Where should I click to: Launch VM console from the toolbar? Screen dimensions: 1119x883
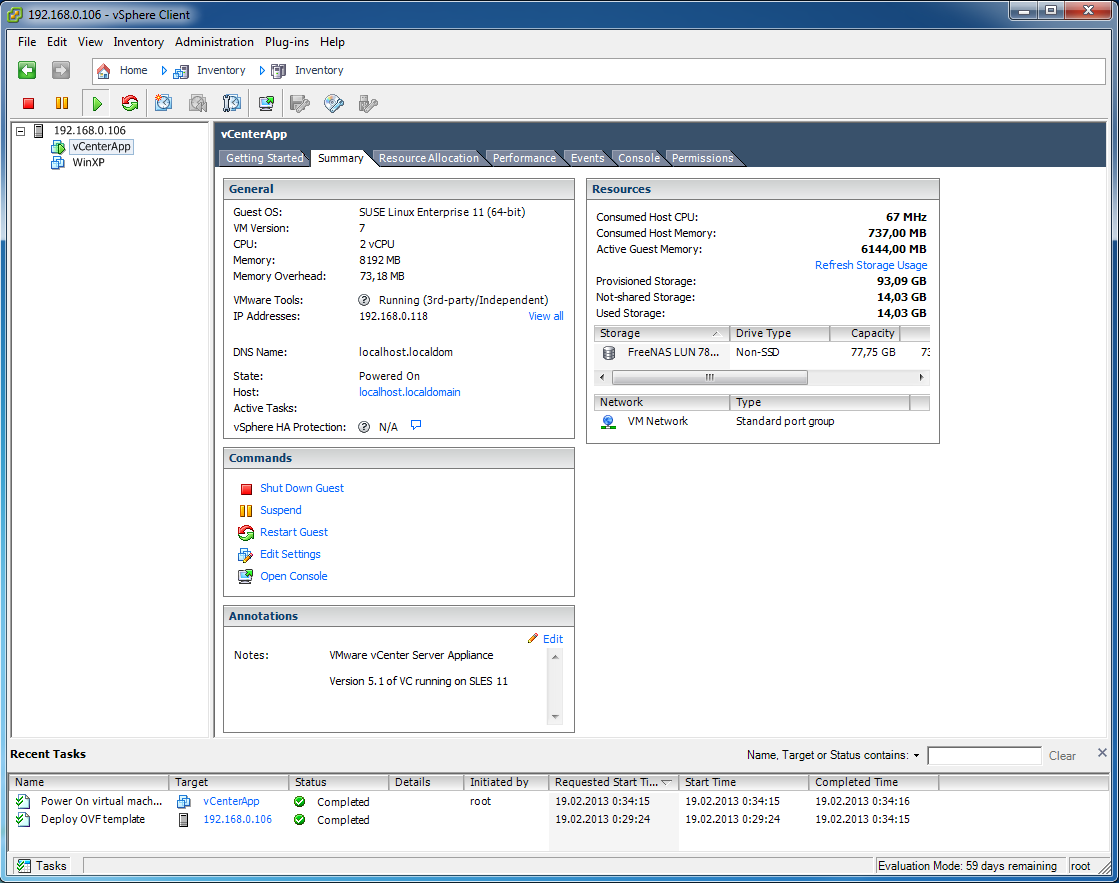pyautogui.click(x=266, y=104)
